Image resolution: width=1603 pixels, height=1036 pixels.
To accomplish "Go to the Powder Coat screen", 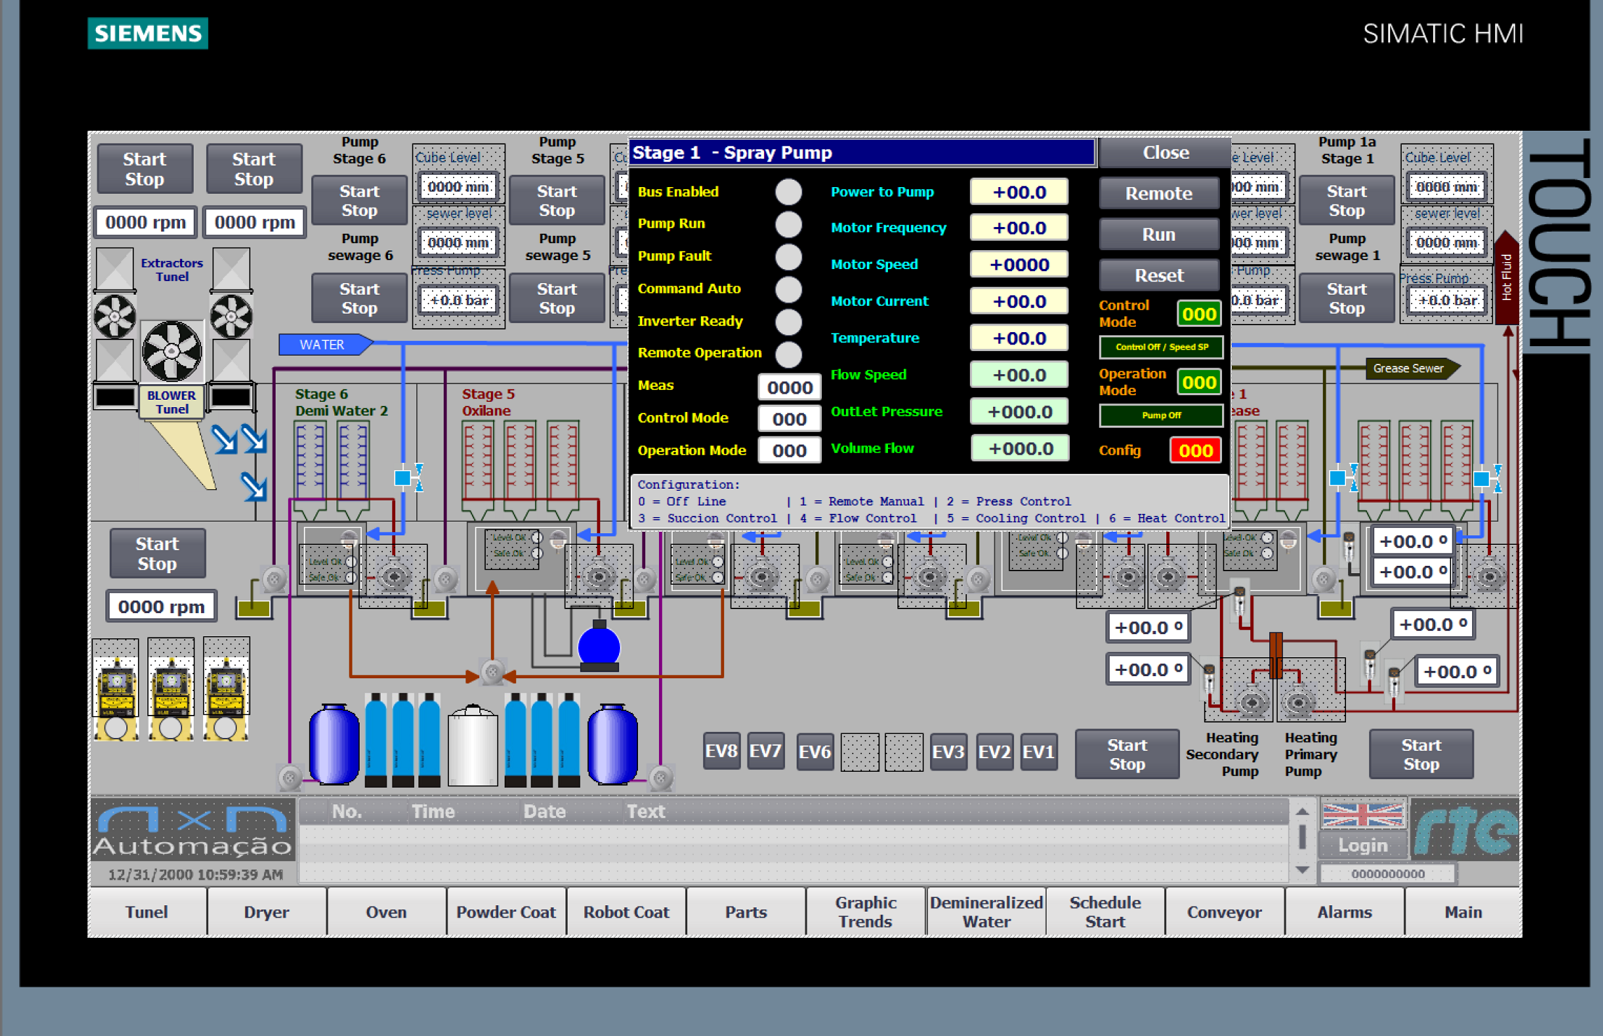I will pos(506,912).
